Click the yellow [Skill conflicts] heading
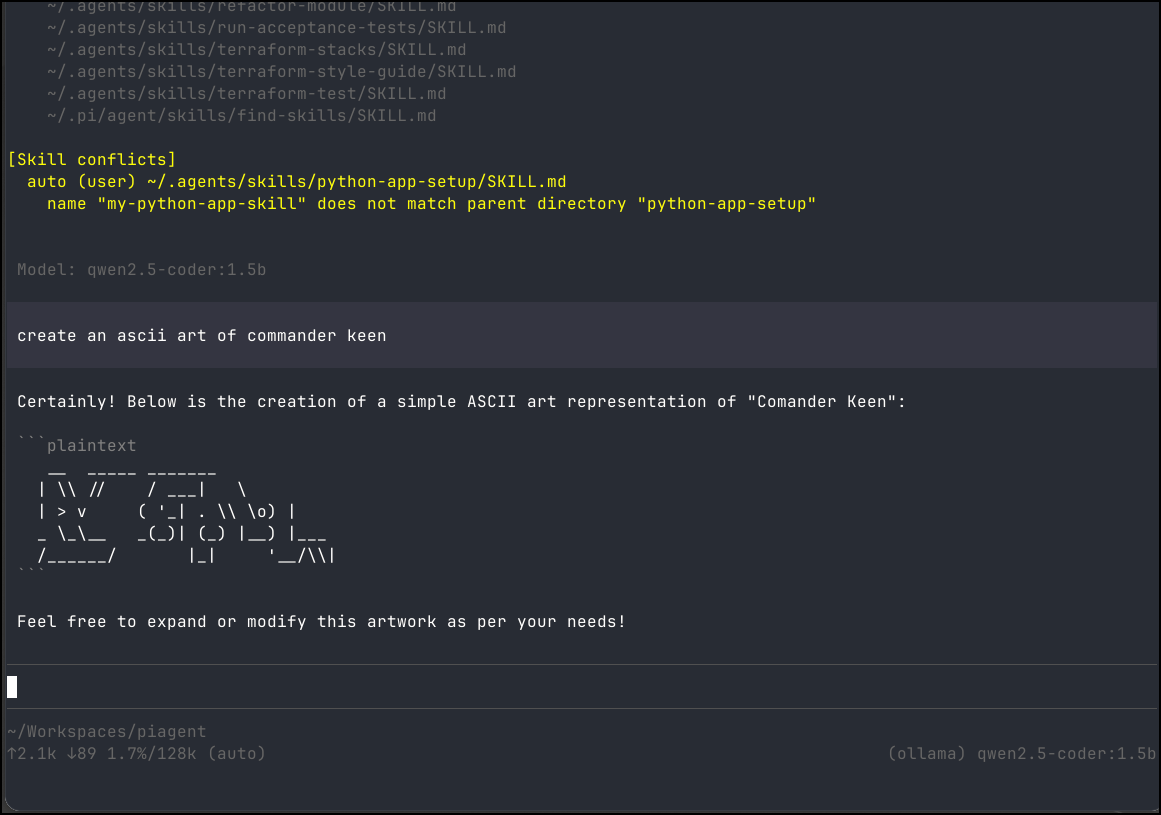Screen dimensions: 1161x815 91,160
